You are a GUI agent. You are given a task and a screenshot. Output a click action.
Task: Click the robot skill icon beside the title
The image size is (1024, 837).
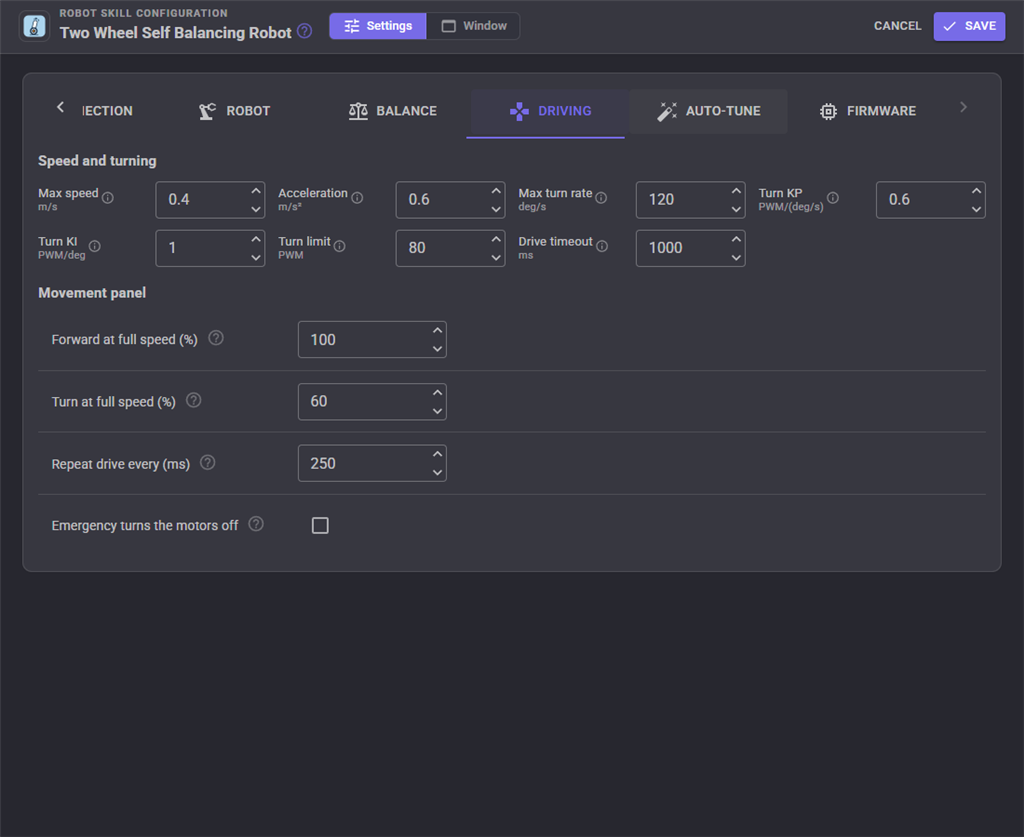[35, 26]
